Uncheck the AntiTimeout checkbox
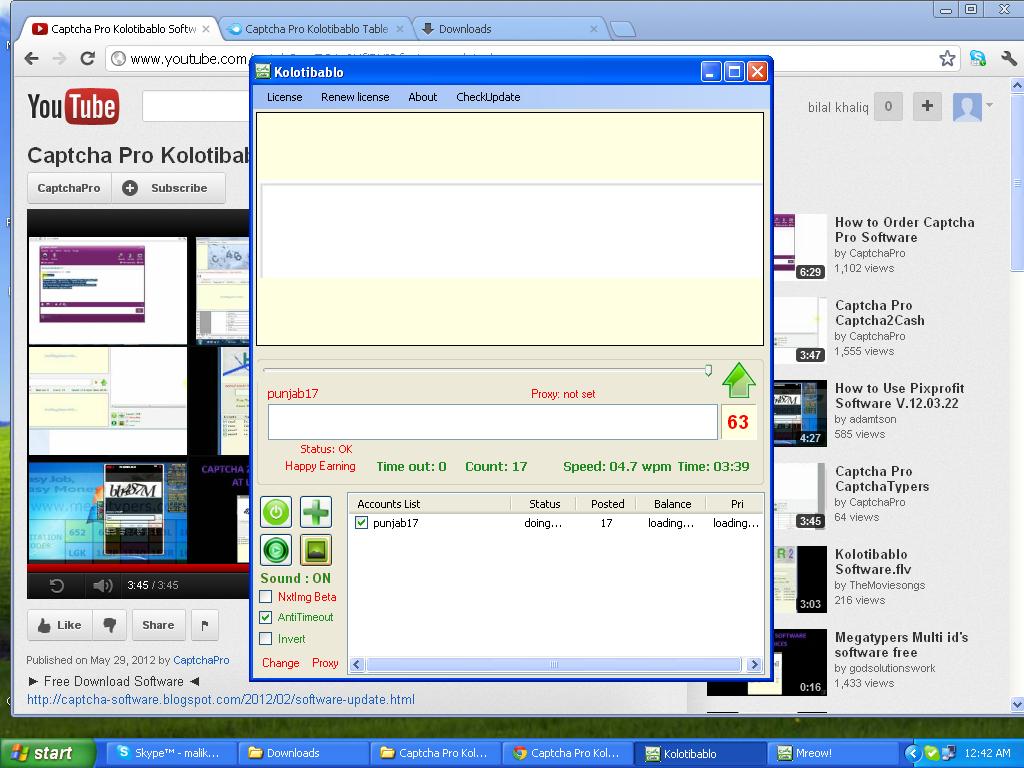This screenshot has width=1024, height=768. coord(266,616)
